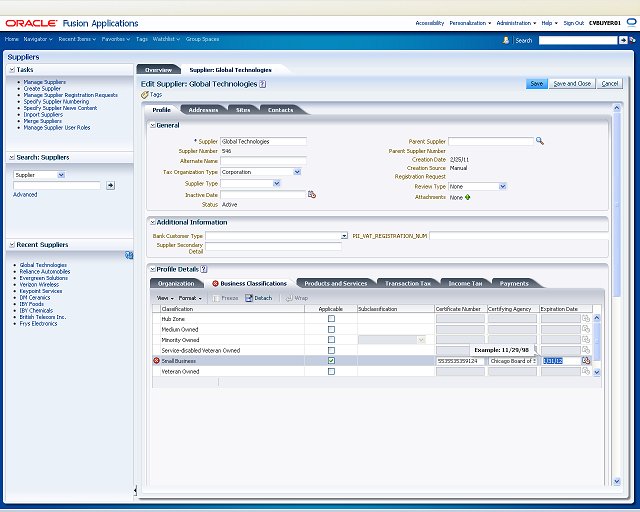Viewport: 640px width, 512px height.
Task: Click the user icon beside Search
Action: (x=506, y=40)
